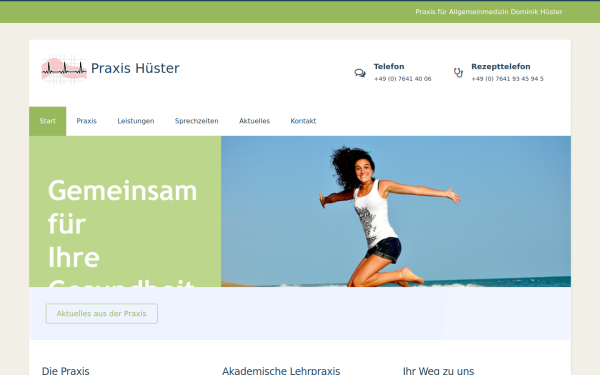
Task: Select Aktuelles in the navigation bar
Action: tap(254, 121)
